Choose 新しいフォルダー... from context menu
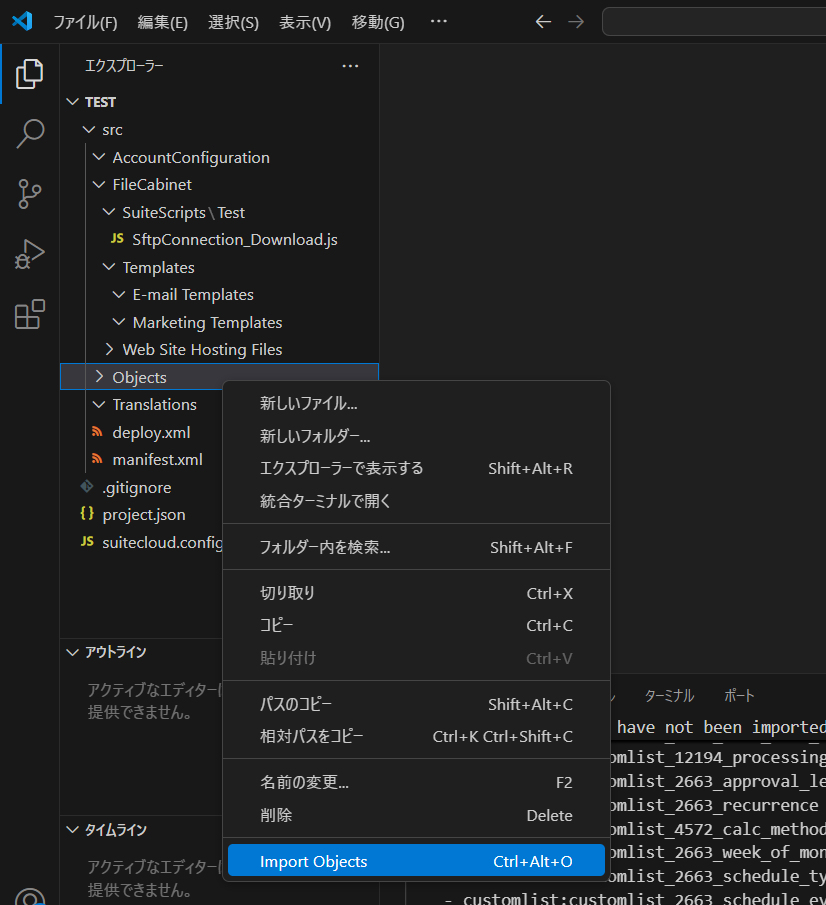This screenshot has height=905, width=826. click(416, 436)
